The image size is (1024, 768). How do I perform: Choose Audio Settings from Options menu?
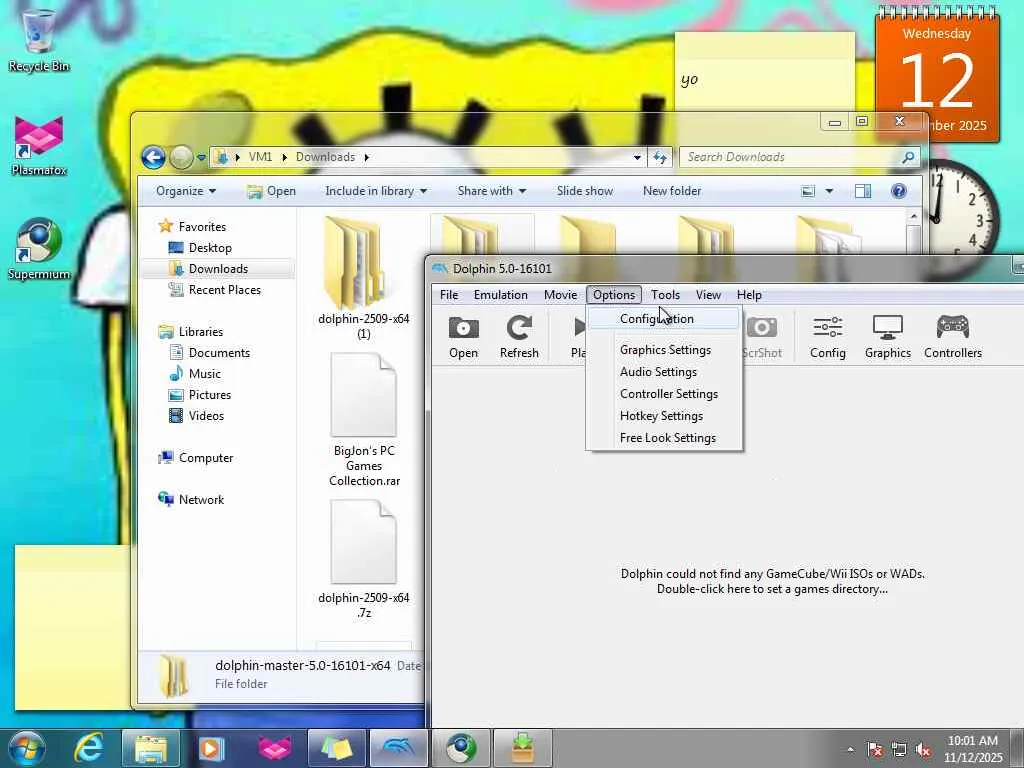[664, 372]
